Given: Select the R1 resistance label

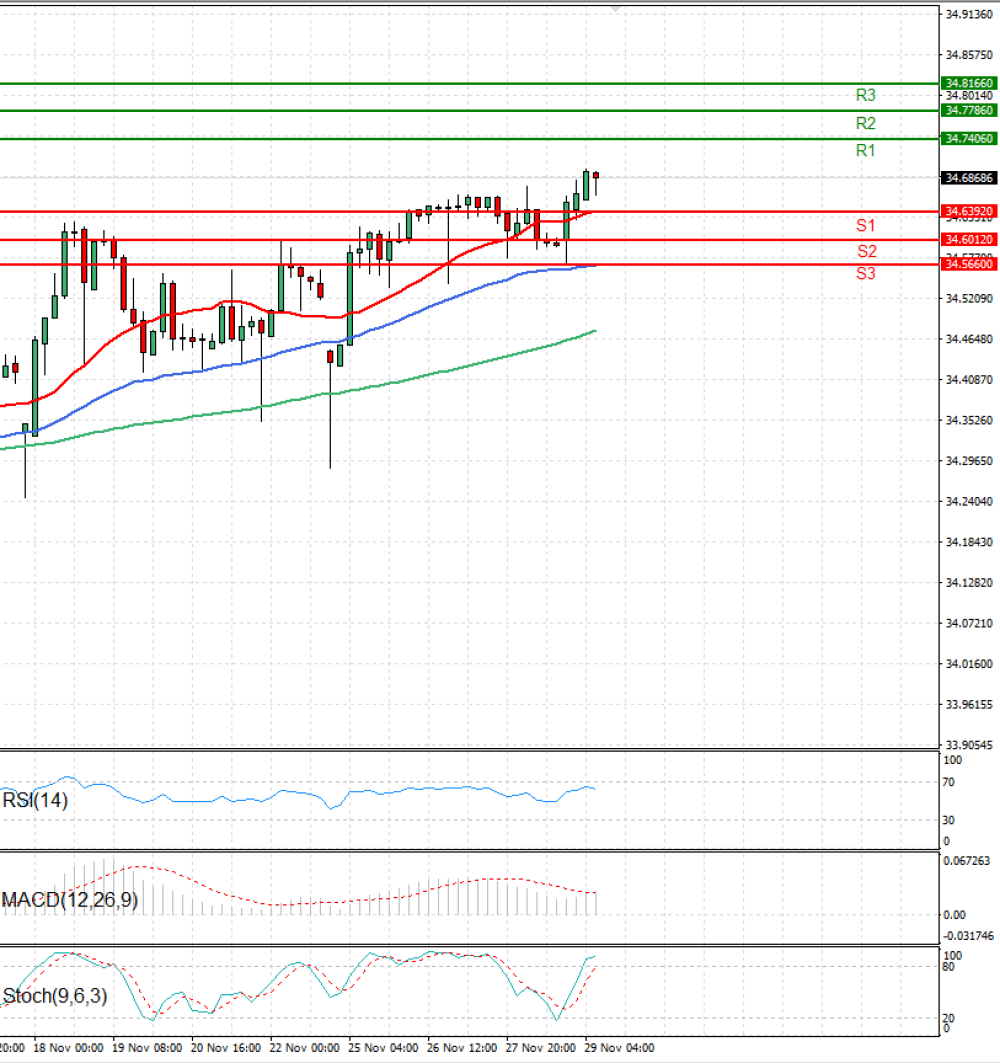Looking at the screenshot, I should click(866, 151).
